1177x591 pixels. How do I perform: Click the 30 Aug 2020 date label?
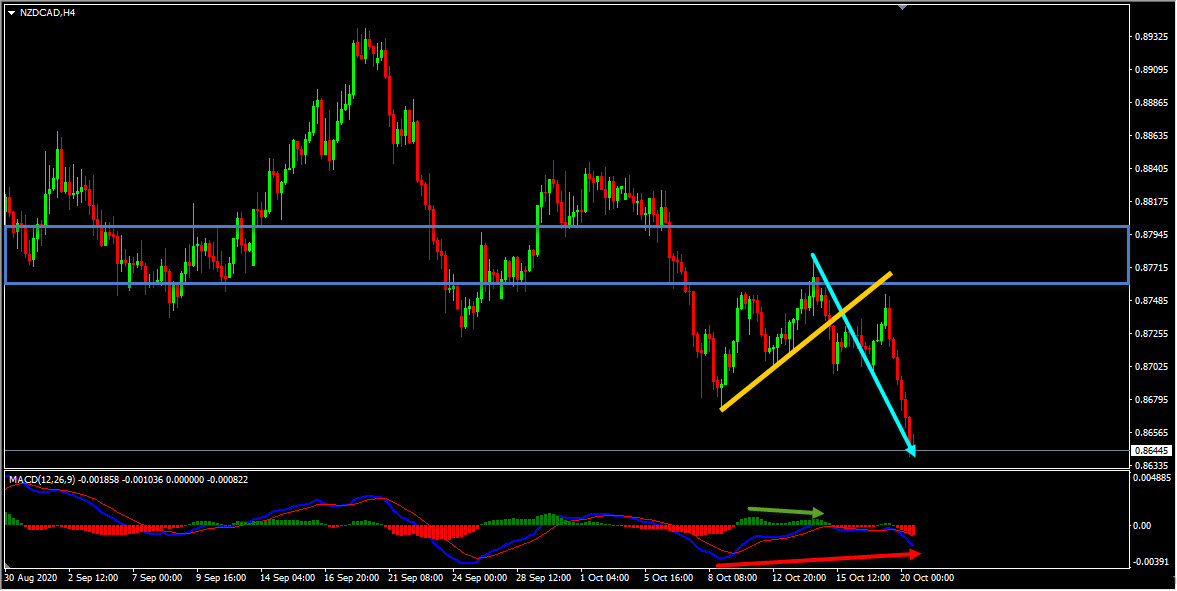(x=29, y=579)
